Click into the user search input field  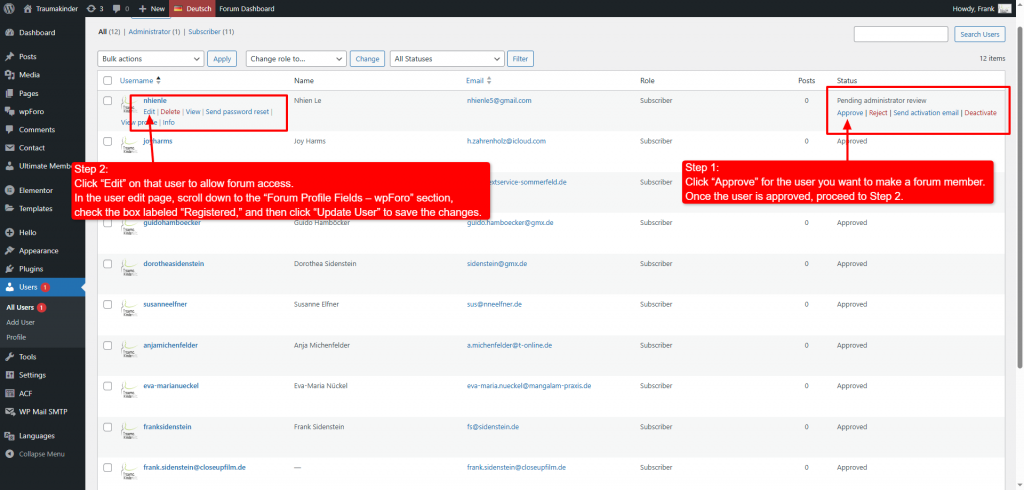click(x=900, y=34)
